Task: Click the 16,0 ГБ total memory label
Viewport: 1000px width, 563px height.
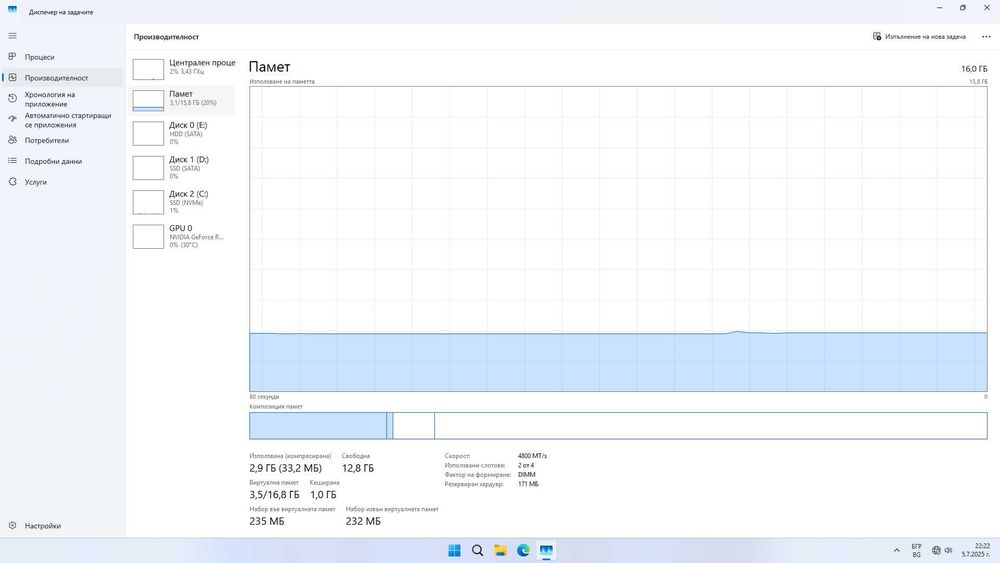Action: [974, 69]
